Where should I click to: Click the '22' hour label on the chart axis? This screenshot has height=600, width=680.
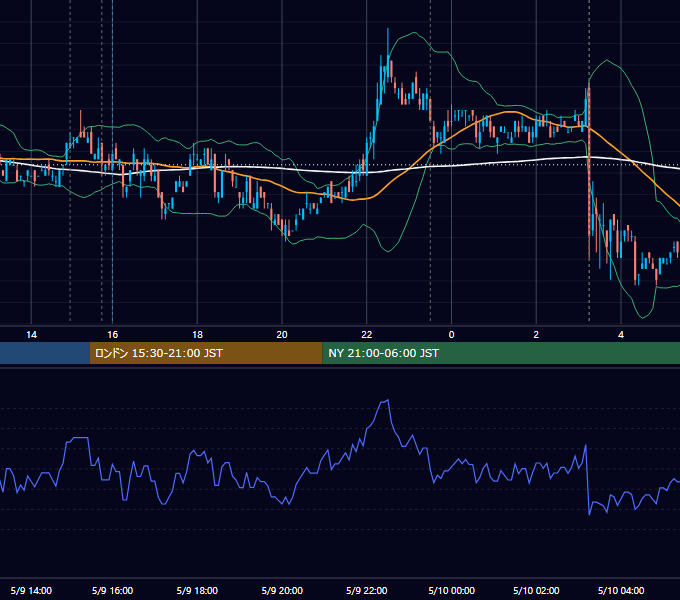(366, 335)
